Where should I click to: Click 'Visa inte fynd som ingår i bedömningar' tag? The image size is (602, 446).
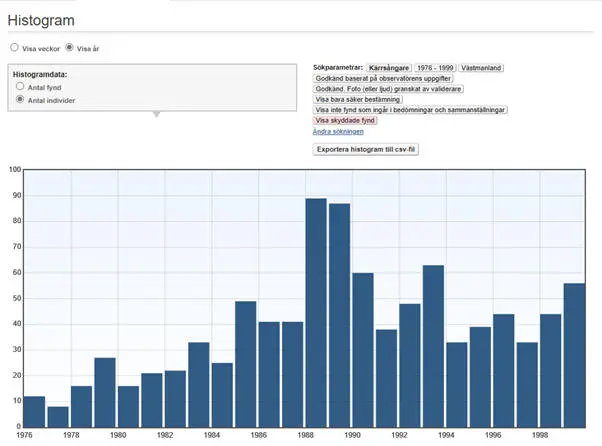click(x=411, y=109)
